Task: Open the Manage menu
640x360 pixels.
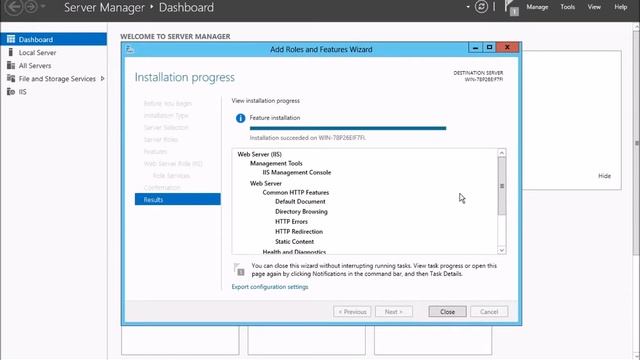Action: pyautogui.click(x=537, y=7)
